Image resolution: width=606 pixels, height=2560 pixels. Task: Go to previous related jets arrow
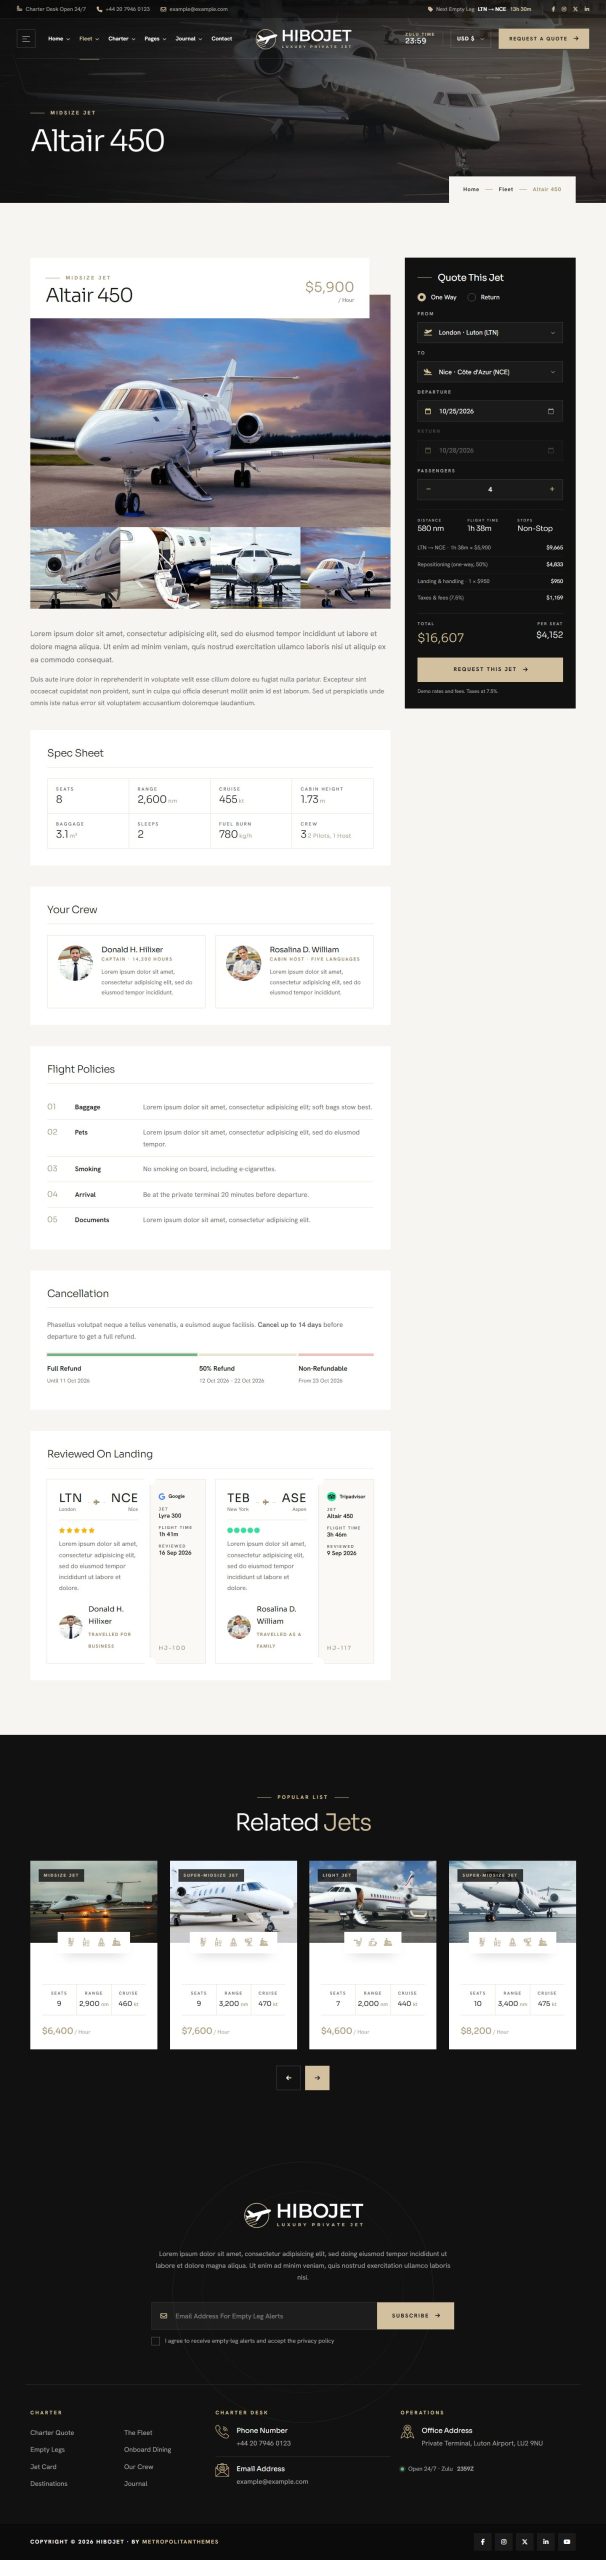(x=288, y=2077)
